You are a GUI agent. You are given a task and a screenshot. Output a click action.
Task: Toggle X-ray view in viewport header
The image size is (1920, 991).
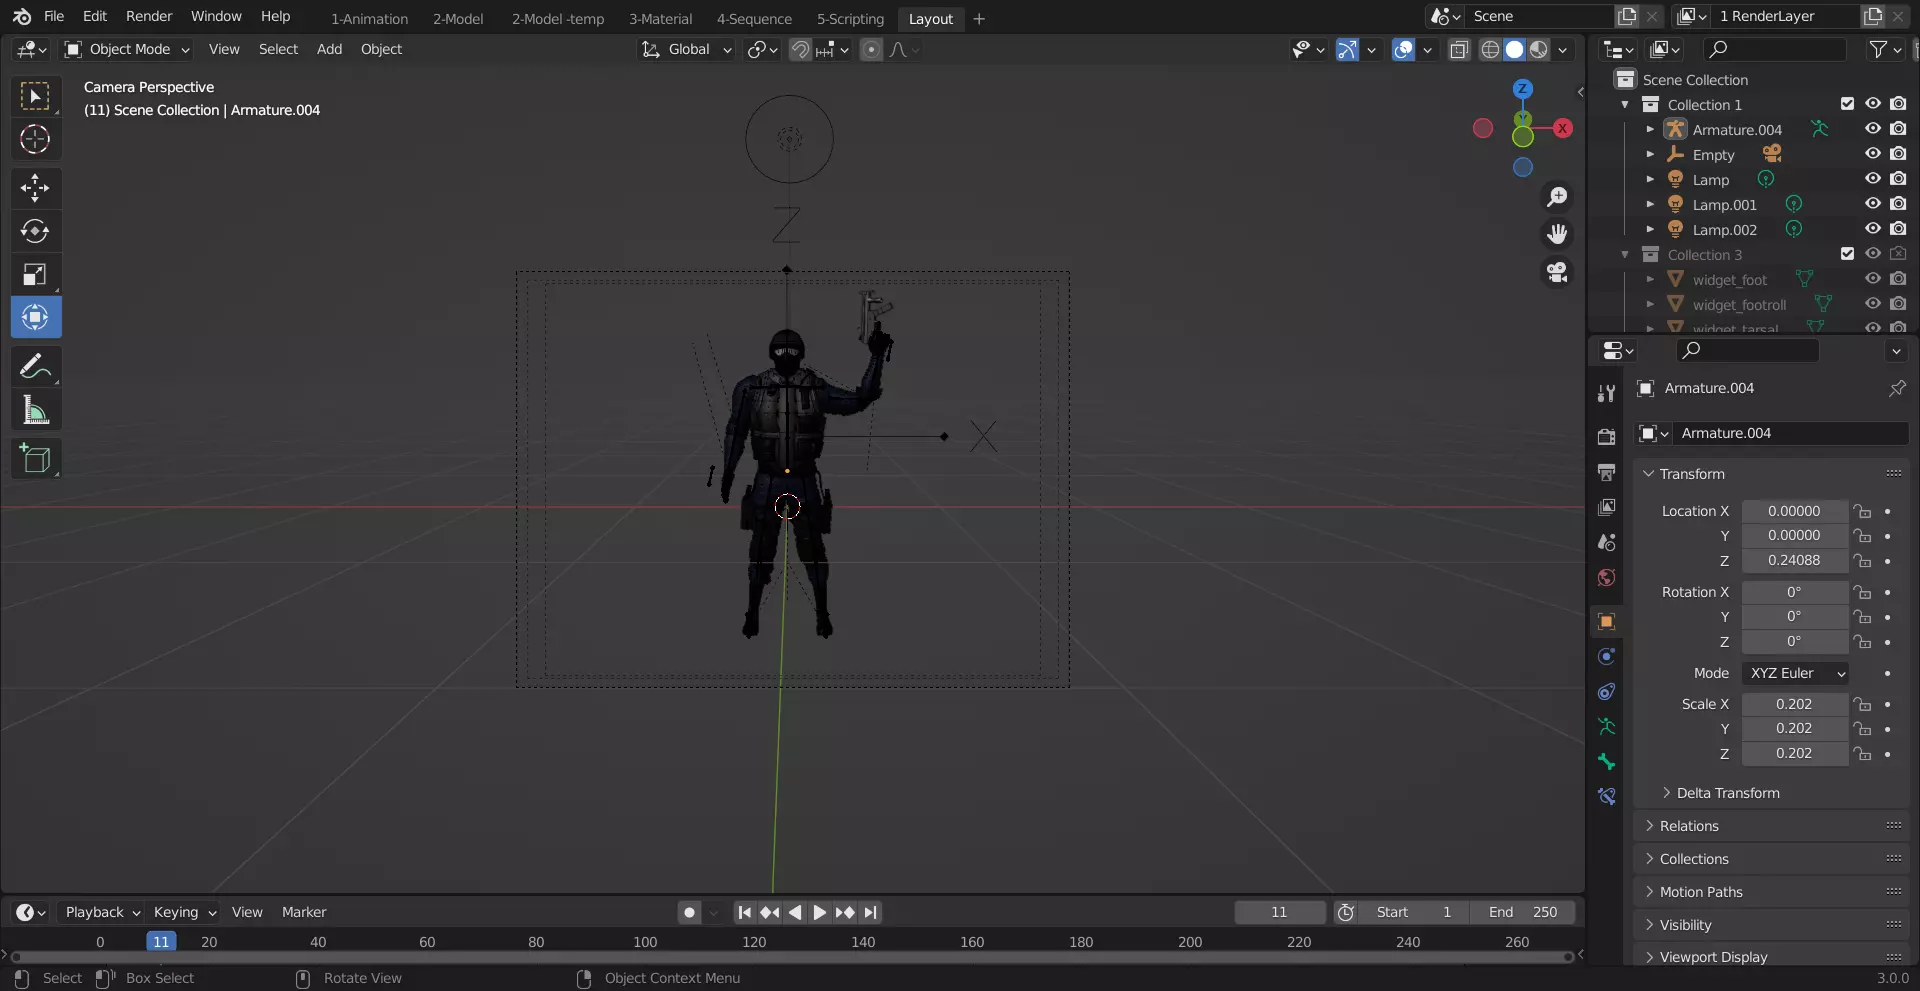point(1458,49)
